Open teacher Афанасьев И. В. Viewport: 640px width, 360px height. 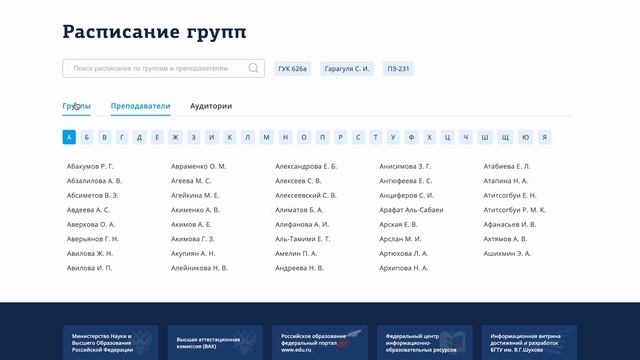(510, 224)
